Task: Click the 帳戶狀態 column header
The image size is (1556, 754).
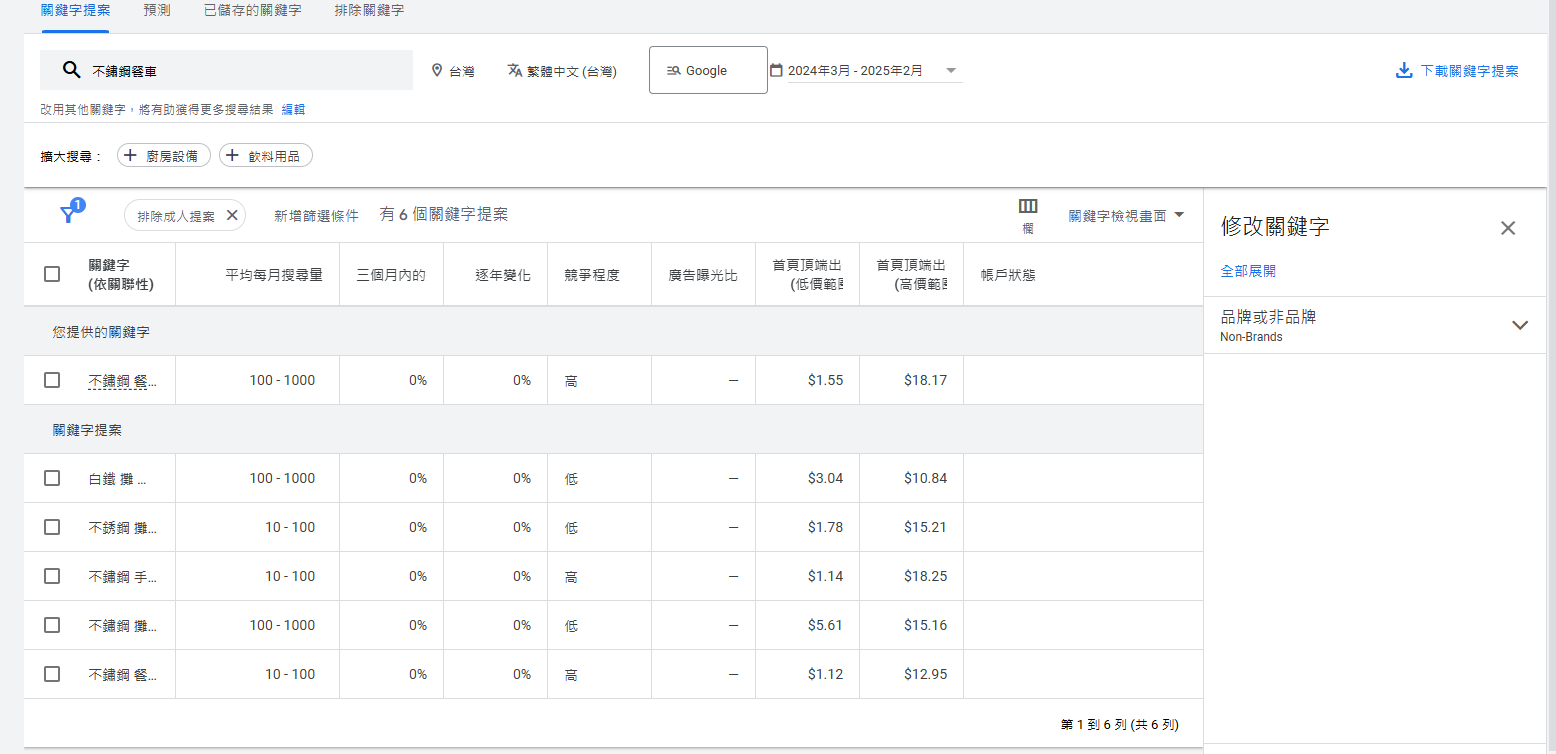Action: [1008, 274]
